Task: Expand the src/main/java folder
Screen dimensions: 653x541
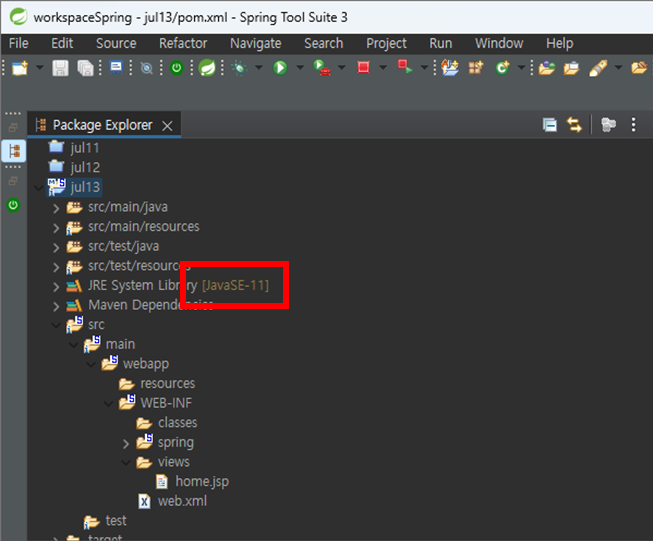Action: point(56,208)
